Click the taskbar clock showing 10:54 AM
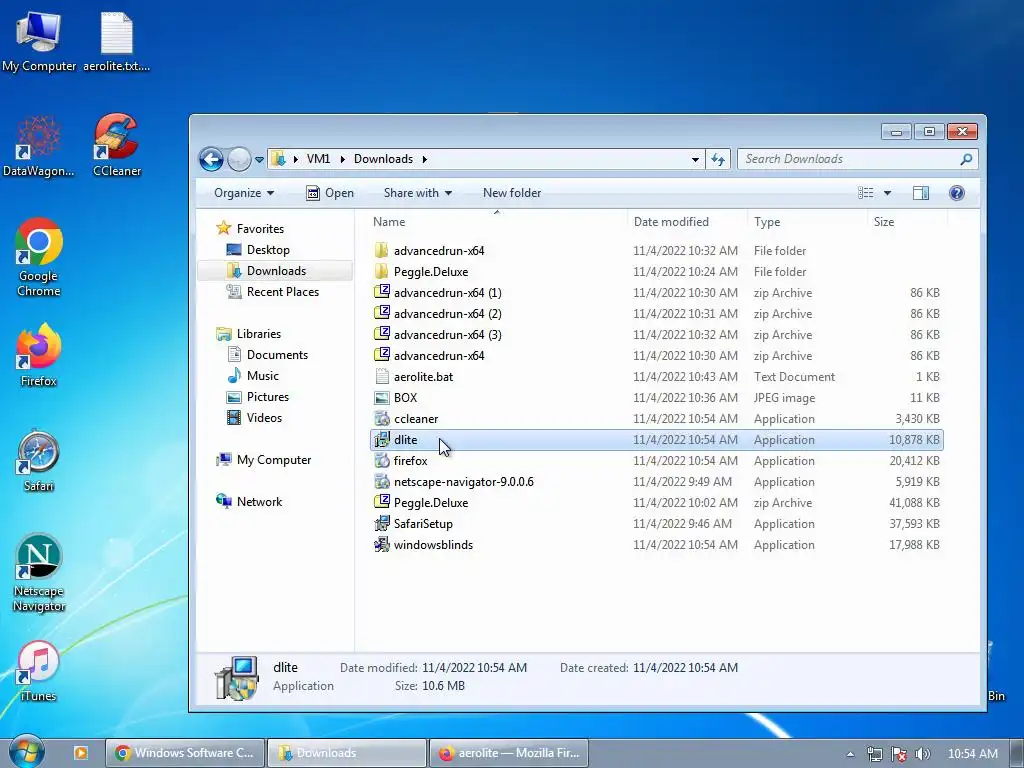The height and width of the screenshot is (768, 1024). pos(972,754)
